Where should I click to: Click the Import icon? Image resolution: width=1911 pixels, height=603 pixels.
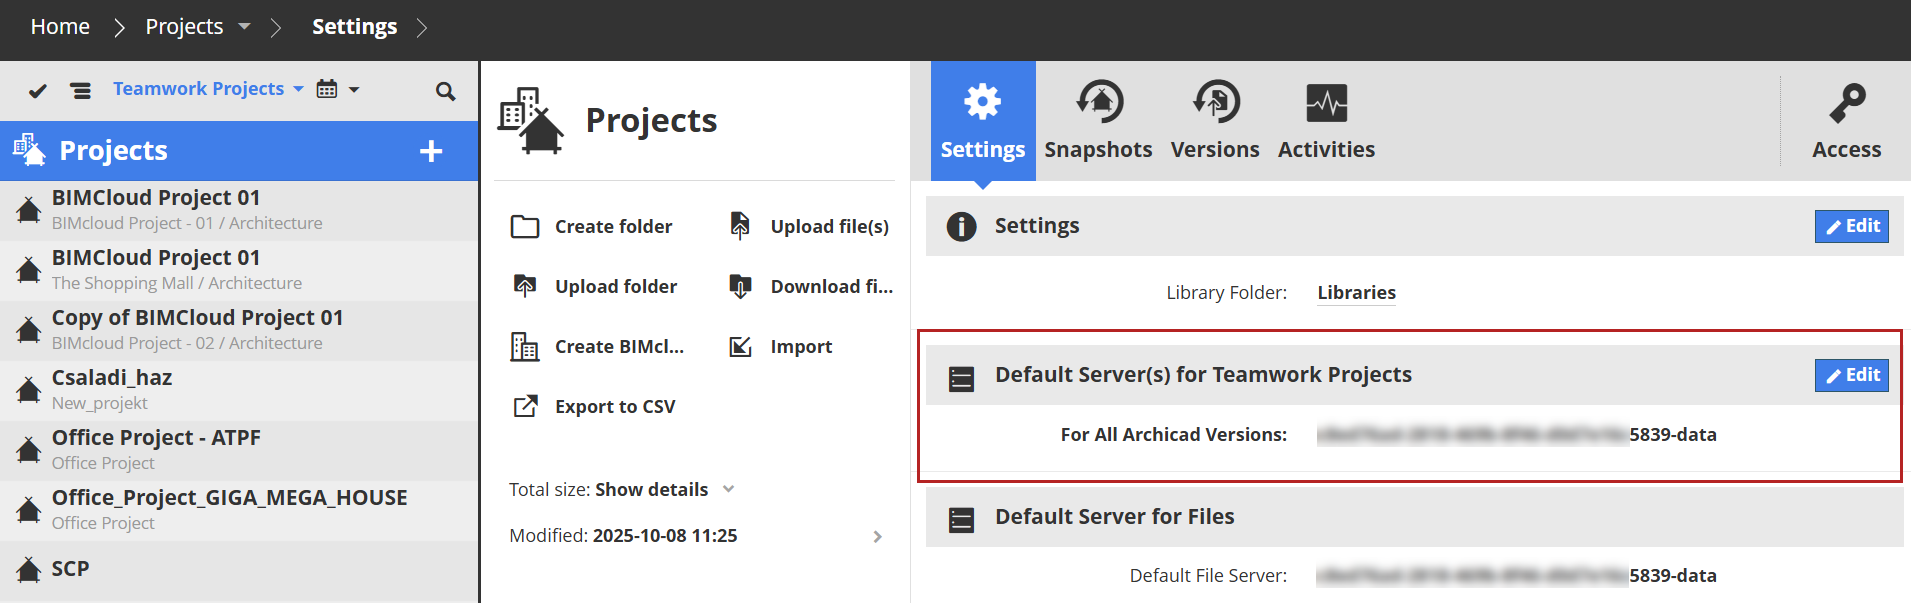click(x=740, y=347)
